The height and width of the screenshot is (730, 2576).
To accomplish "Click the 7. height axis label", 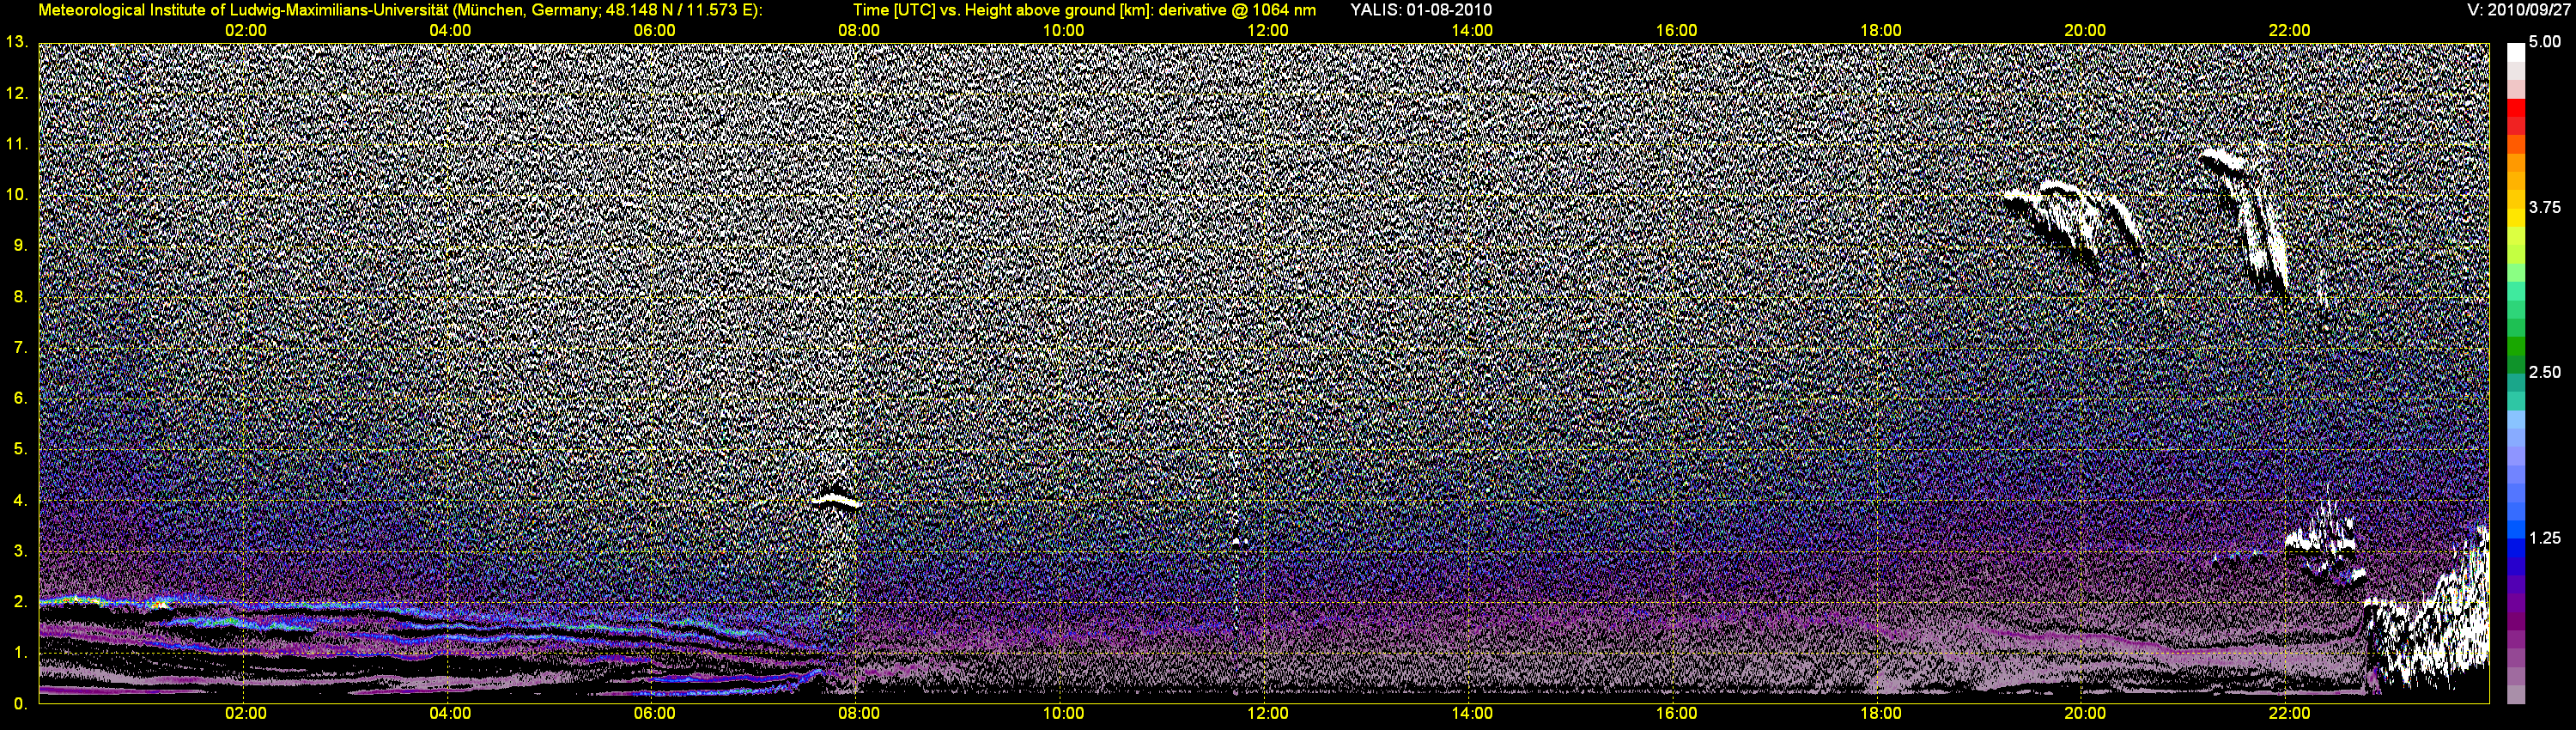I will point(20,348).
